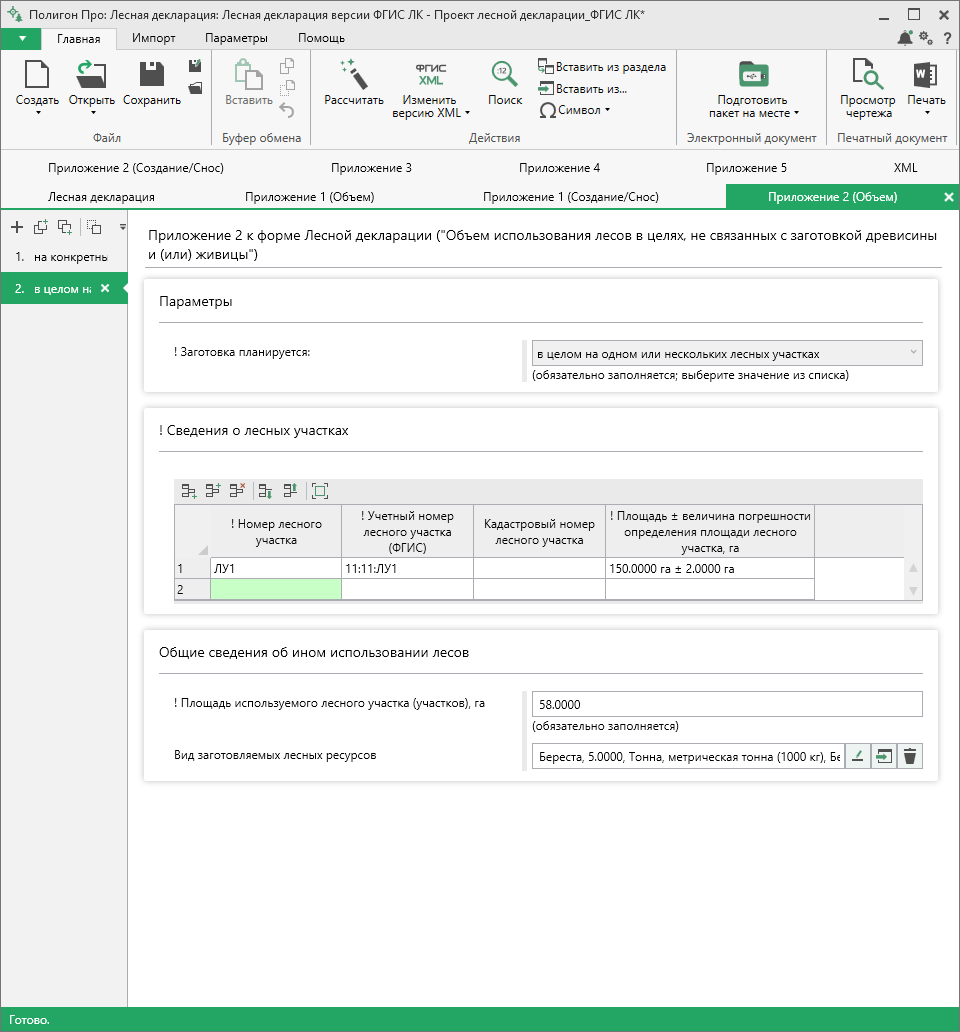The image size is (960, 1032).
Task: Open sidebar toolbar overflow arrow
Action: (x=122, y=227)
